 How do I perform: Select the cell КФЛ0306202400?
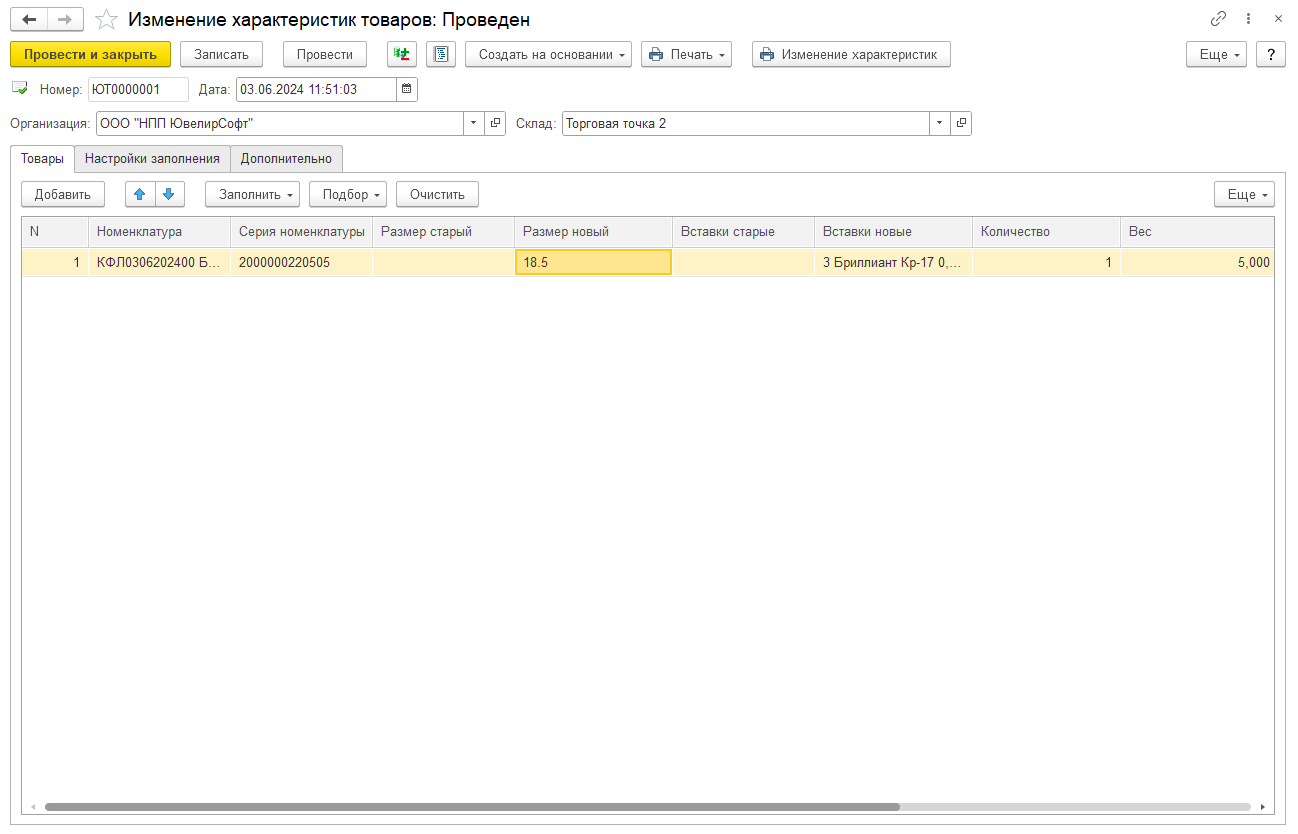click(x=160, y=262)
